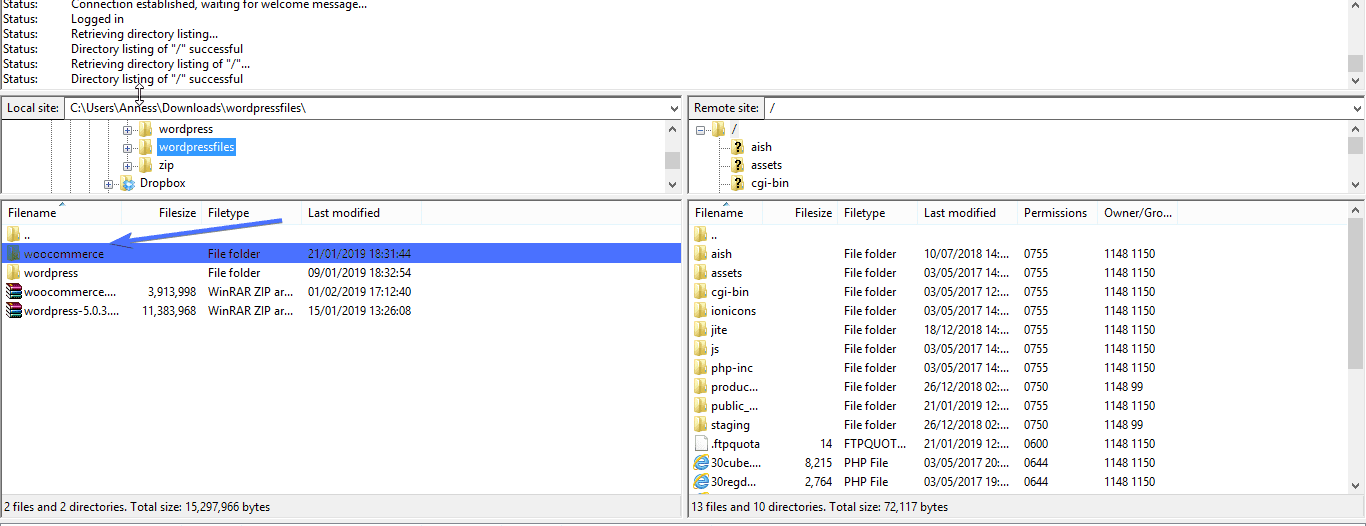Click the question-mark icon beside aish in remote tree
1366x526 pixels.
click(738, 147)
